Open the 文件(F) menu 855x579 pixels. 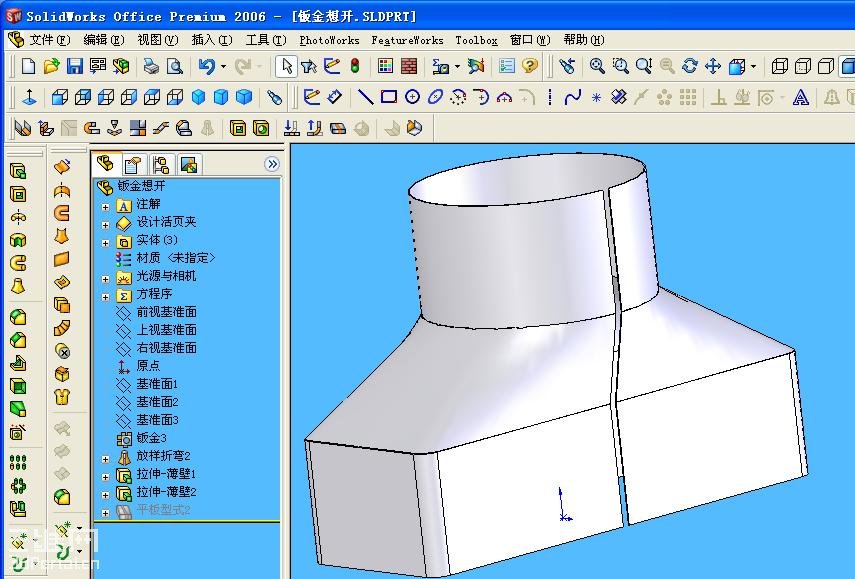coord(50,40)
